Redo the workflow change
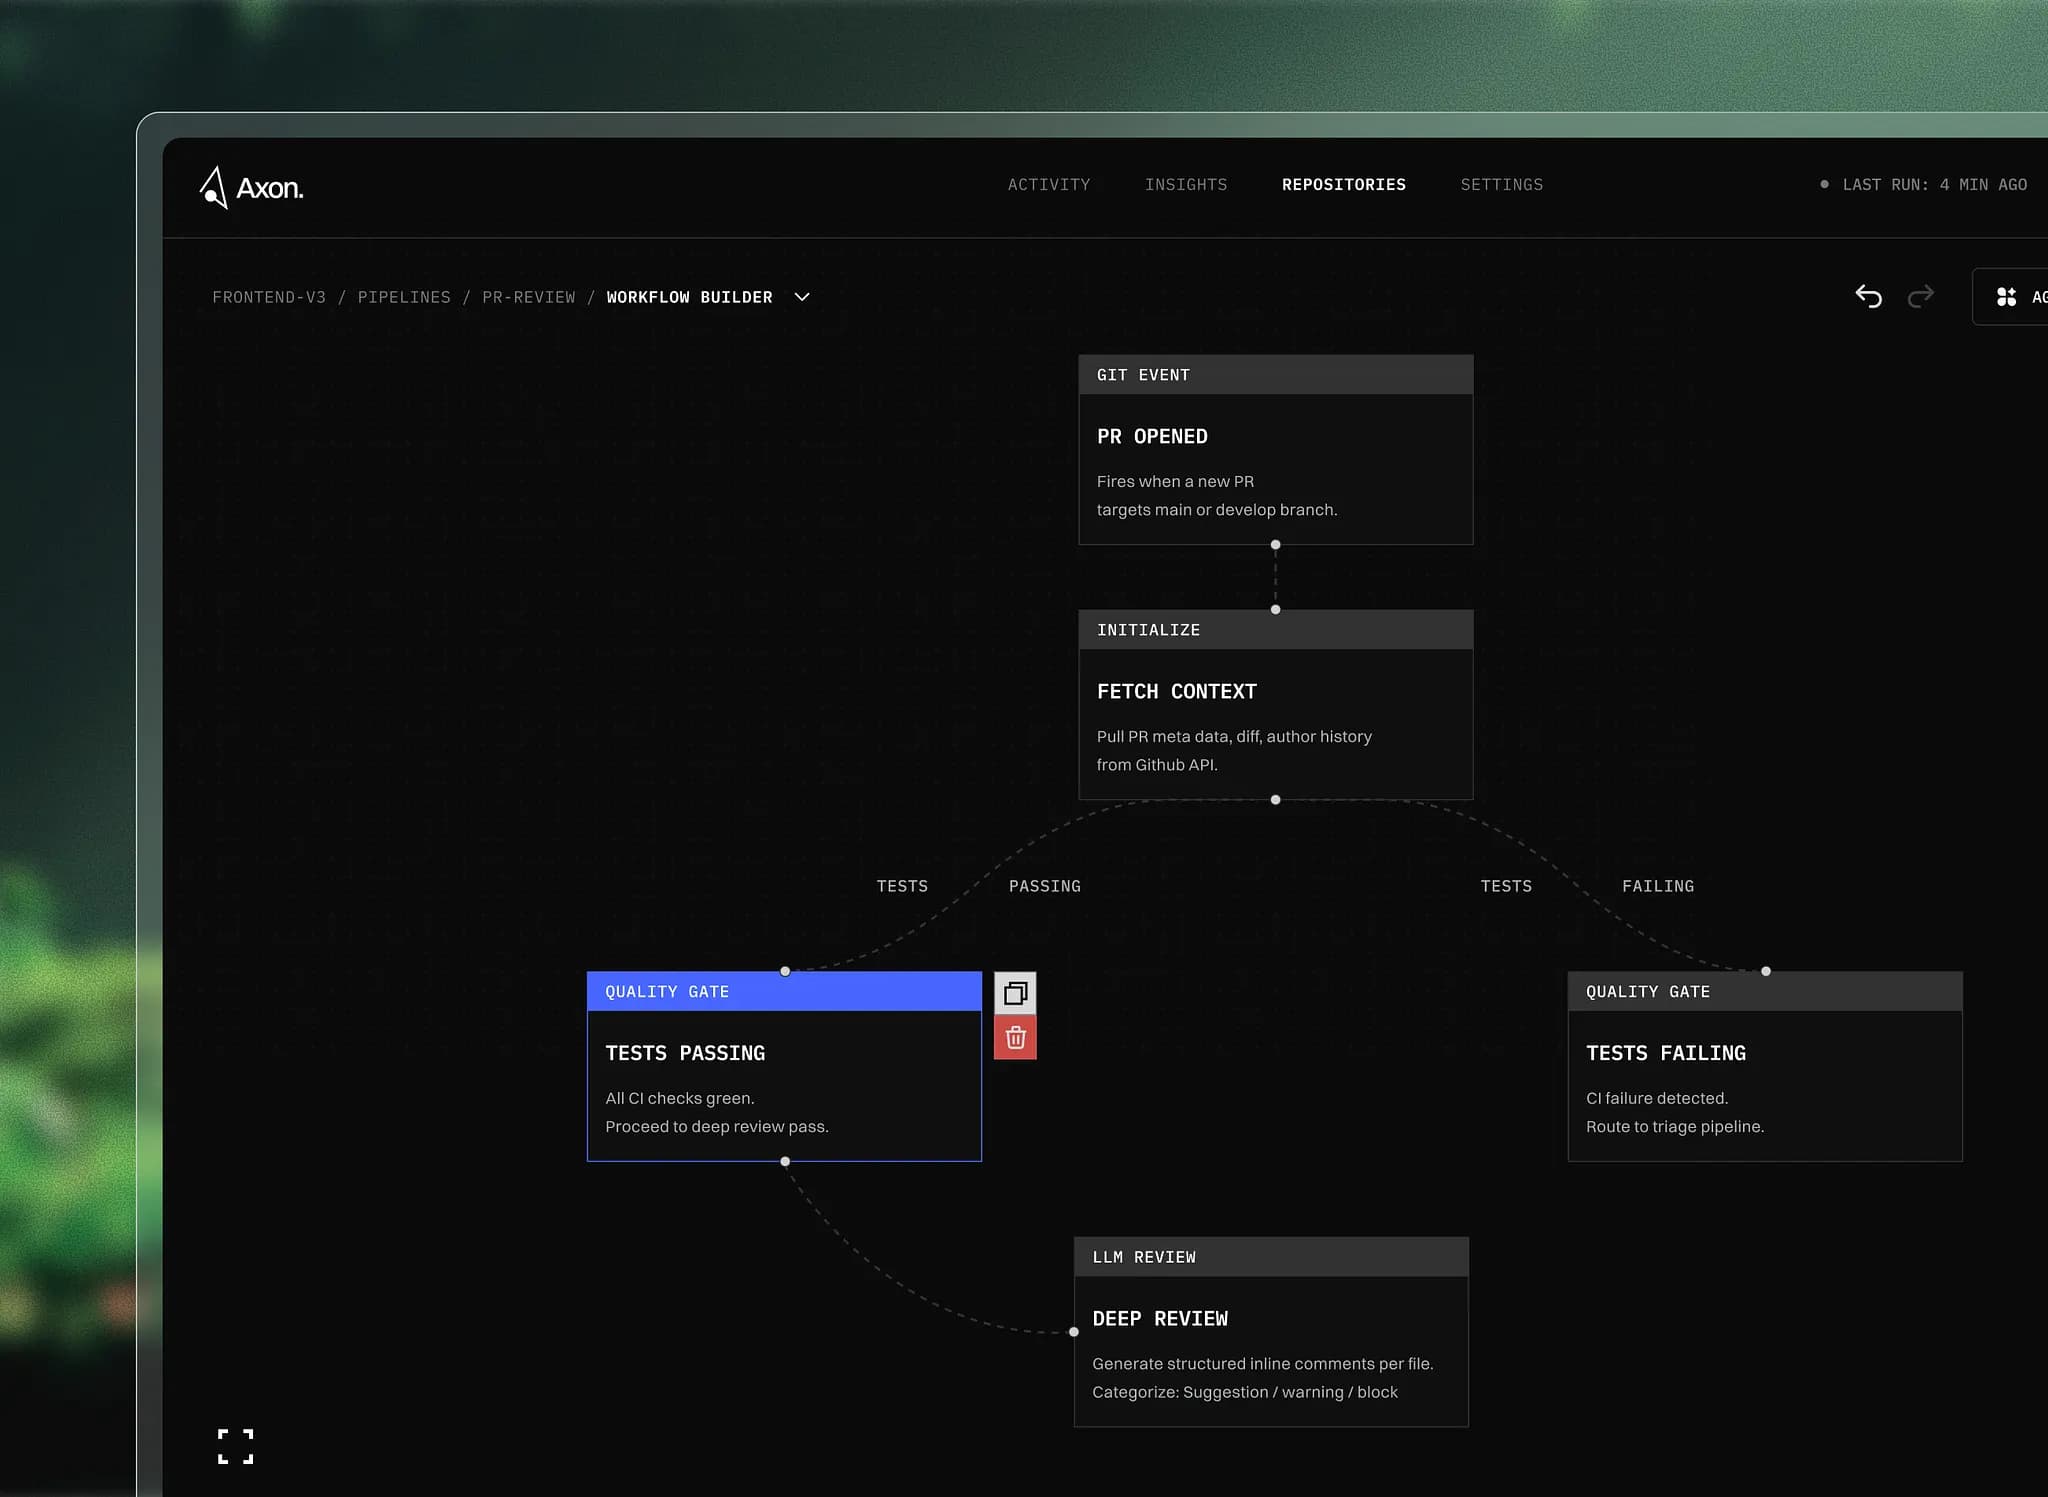Image resolution: width=2048 pixels, height=1497 pixels. 1920,296
